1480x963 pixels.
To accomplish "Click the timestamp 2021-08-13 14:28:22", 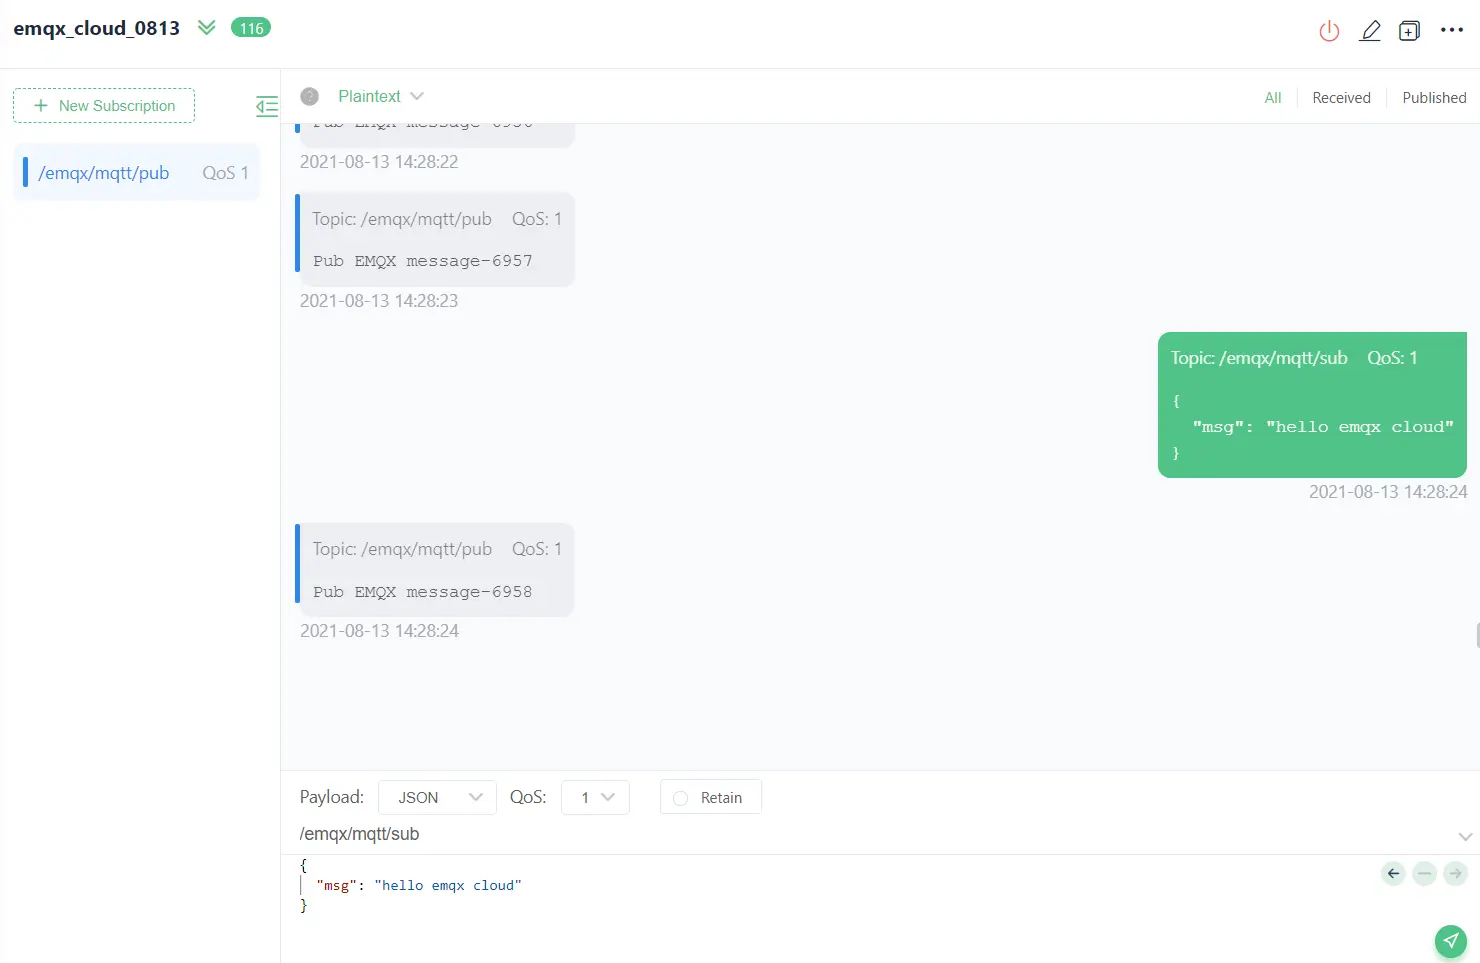I will pos(379,162).
